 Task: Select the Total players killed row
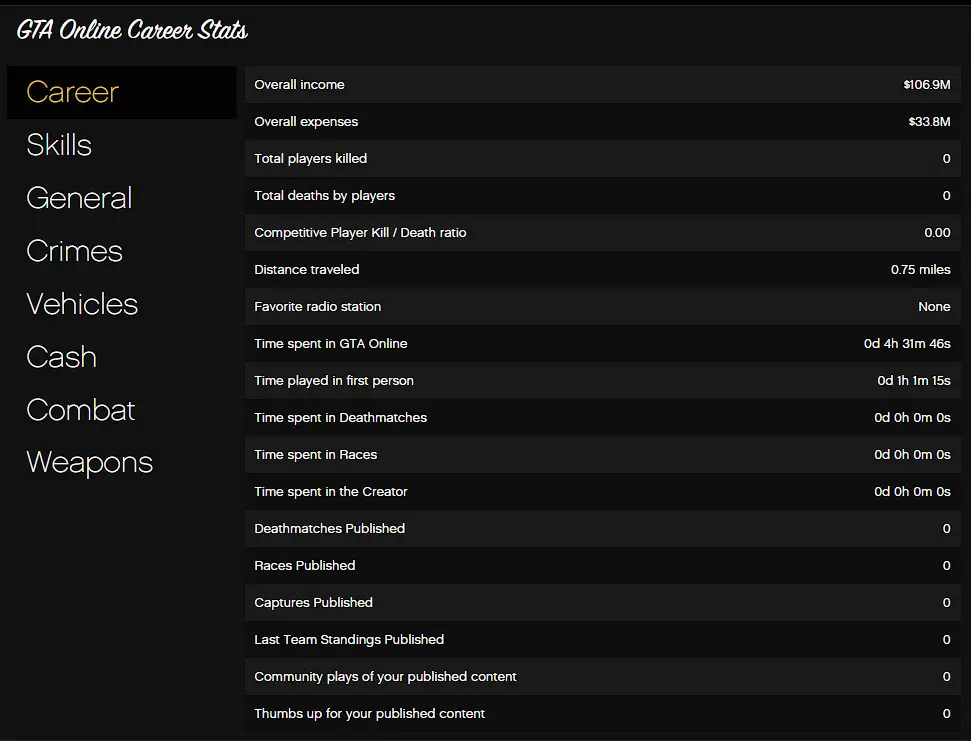602,159
